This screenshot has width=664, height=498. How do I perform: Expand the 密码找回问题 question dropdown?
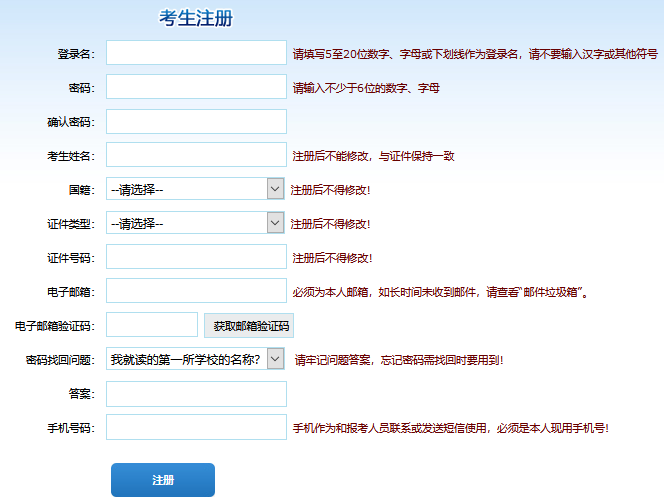coord(195,359)
